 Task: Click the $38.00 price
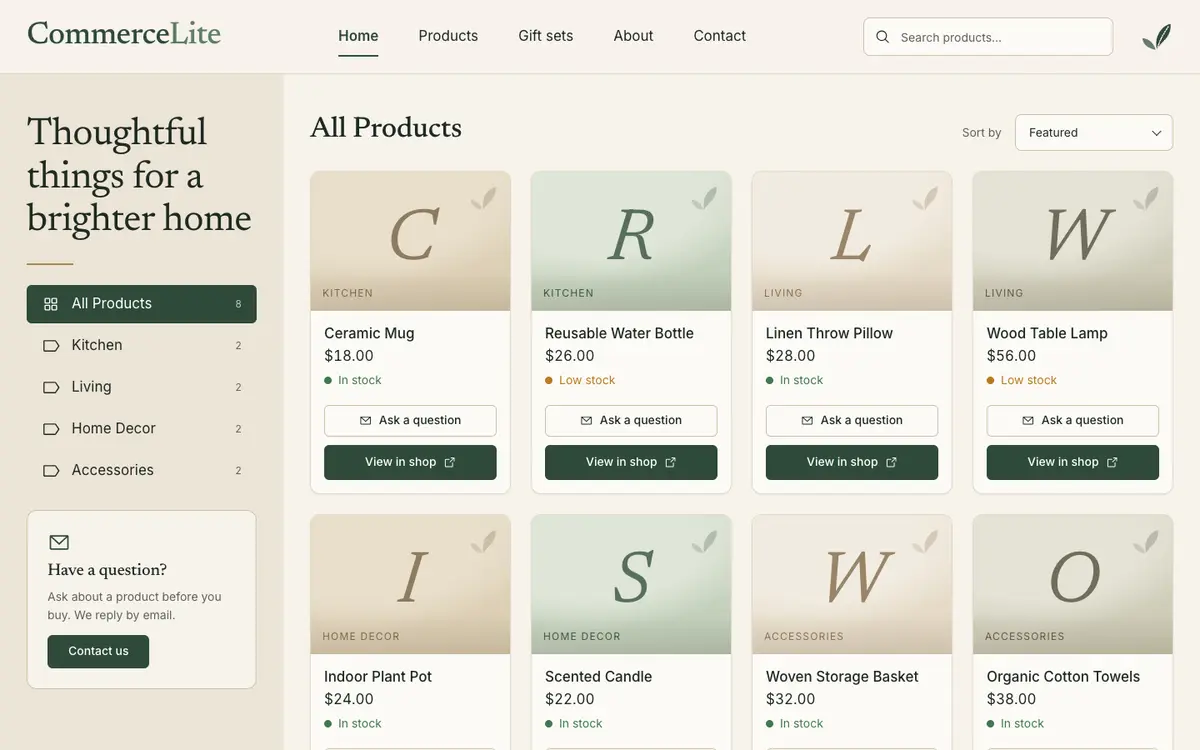tap(1011, 700)
